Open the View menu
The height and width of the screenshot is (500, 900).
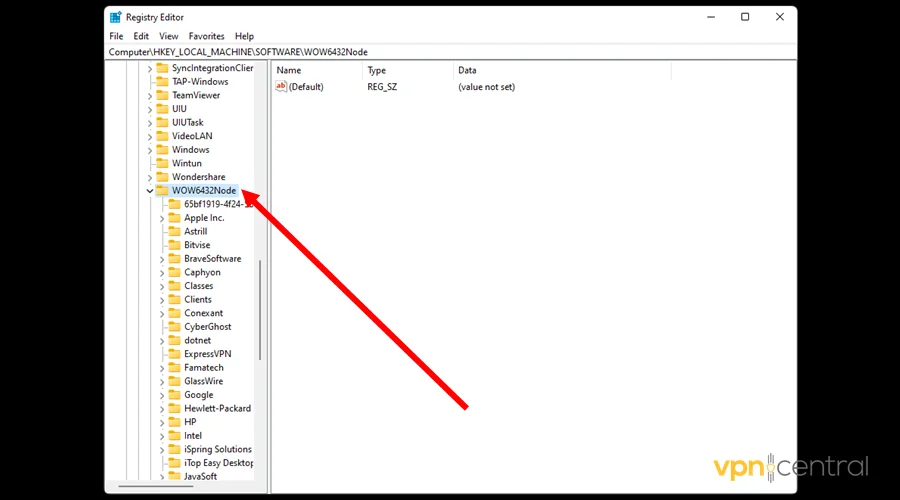169,36
